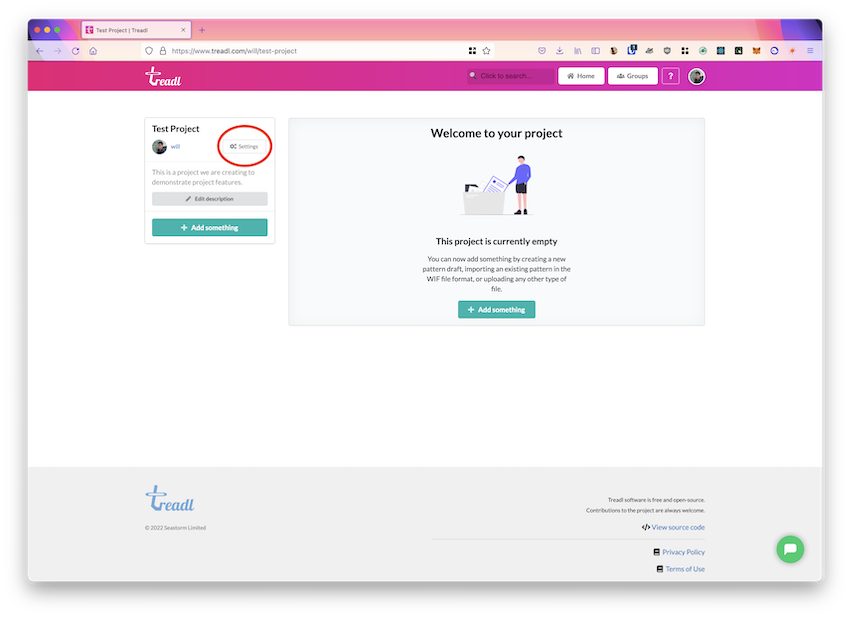This screenshot has height=618, width=850.
Task: Click the padlock site security icon
Action: tap(163, 51)
